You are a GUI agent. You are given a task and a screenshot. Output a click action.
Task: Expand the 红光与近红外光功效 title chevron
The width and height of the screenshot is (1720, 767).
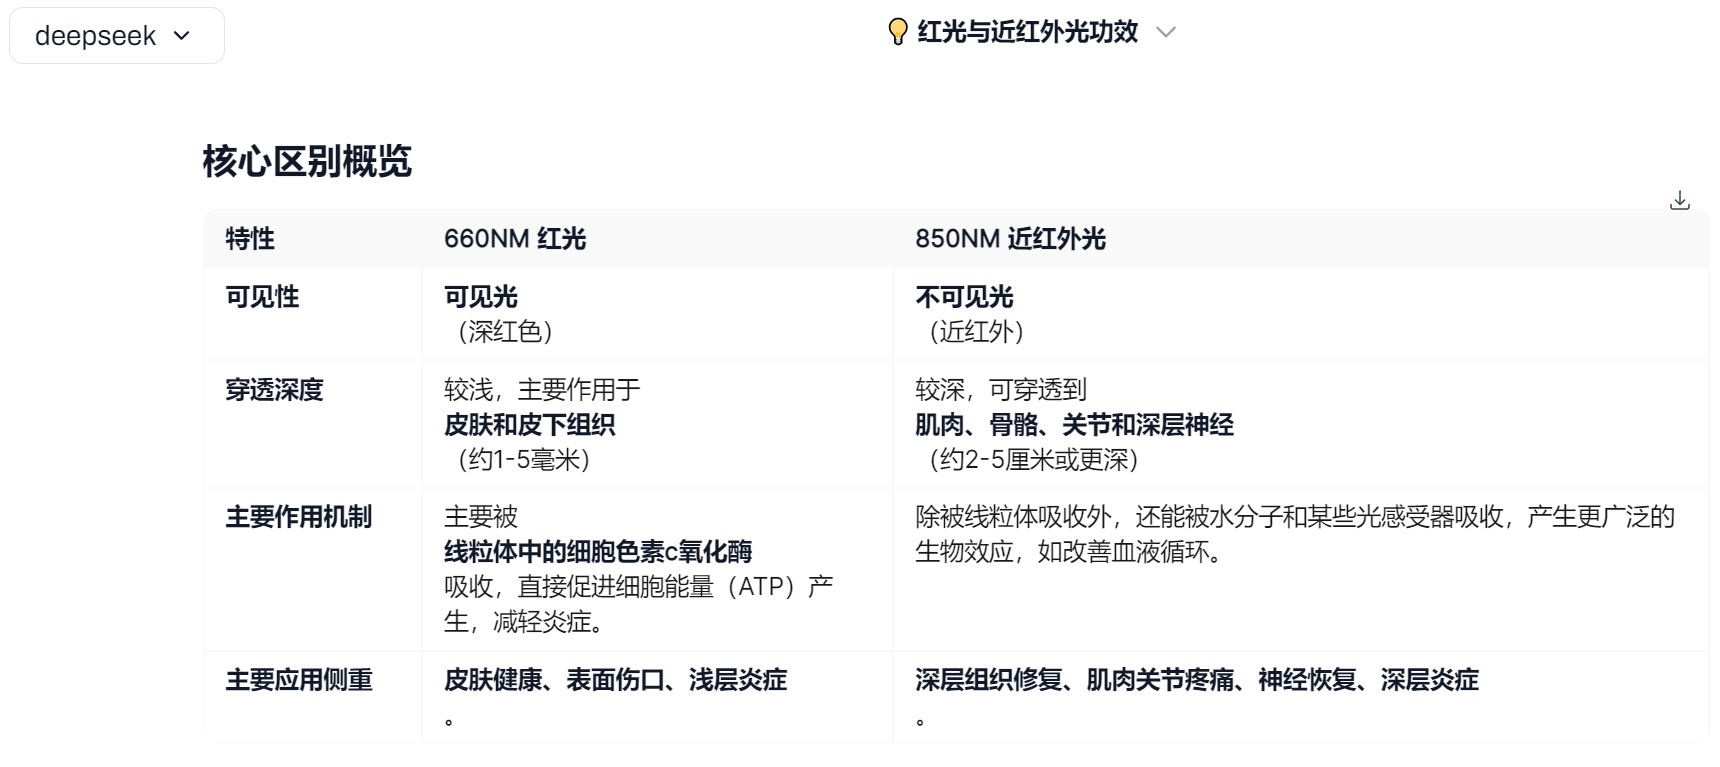(1165, 32)
